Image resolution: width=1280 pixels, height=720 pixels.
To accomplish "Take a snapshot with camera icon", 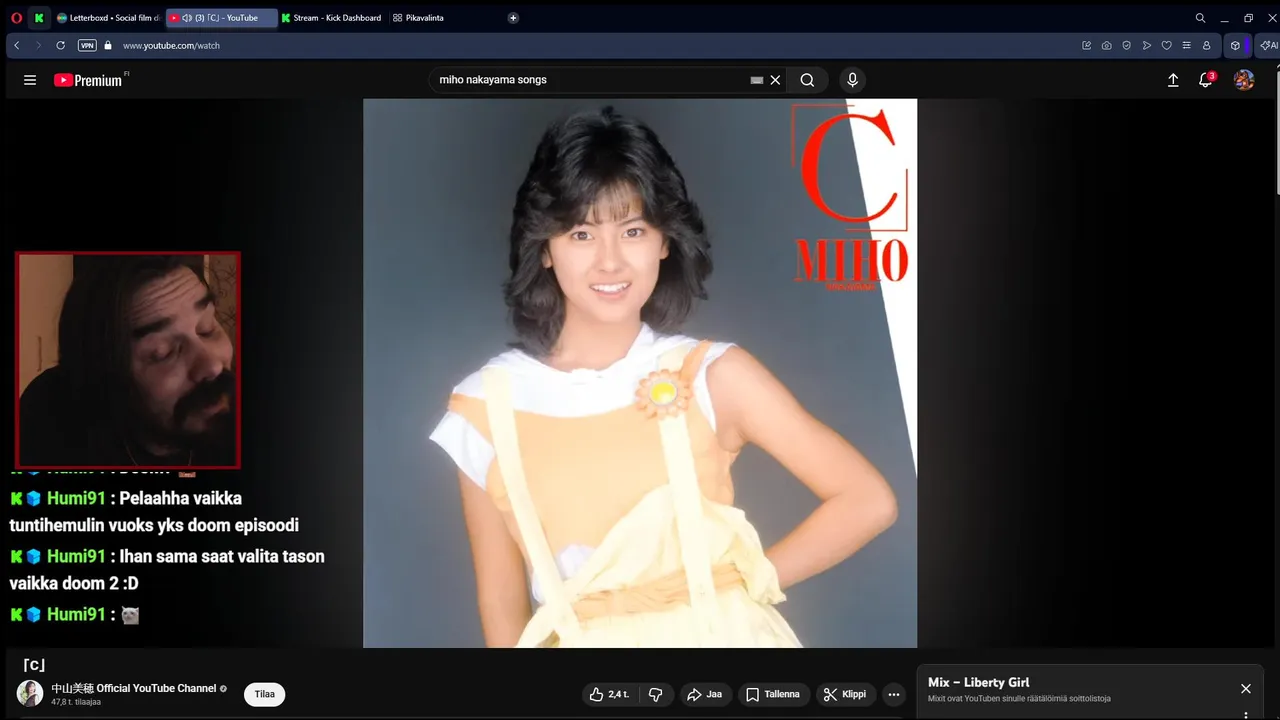I will [1106, 45].
